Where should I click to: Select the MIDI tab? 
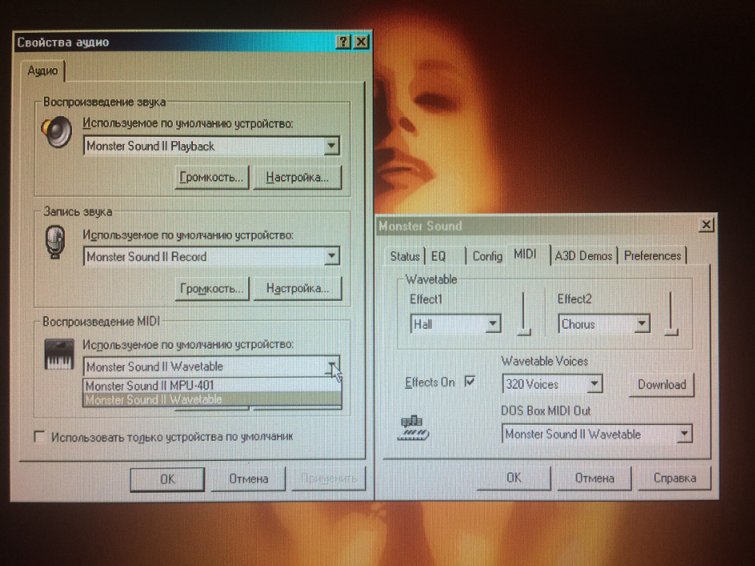(525, 254)
